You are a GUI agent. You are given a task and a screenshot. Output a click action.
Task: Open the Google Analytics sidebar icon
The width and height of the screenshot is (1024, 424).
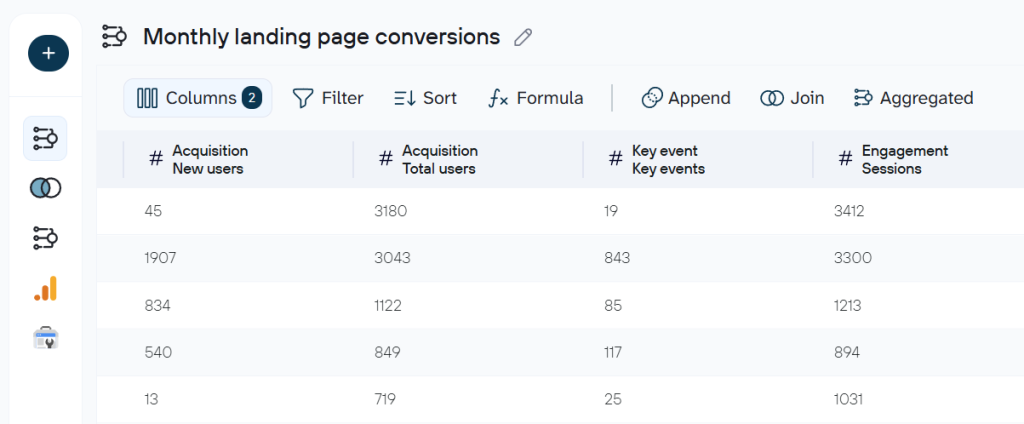(x=45, y=288)
